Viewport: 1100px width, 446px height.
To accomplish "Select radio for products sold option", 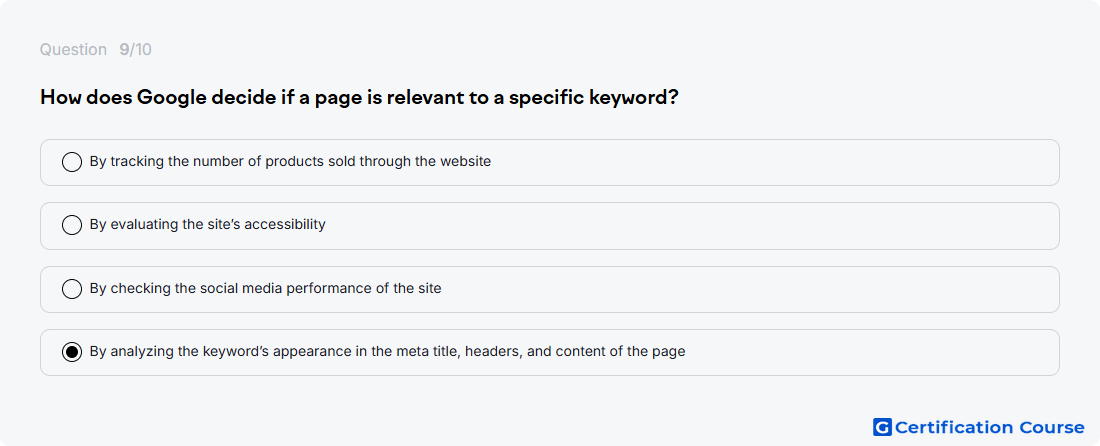I will [72, 162].
